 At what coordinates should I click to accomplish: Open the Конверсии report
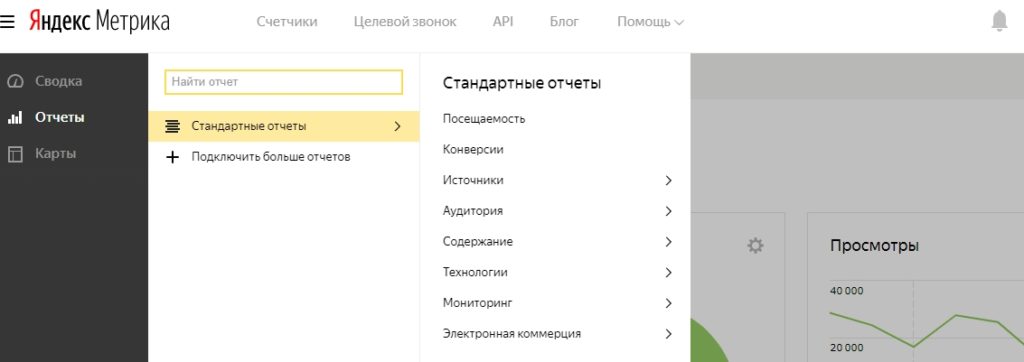473,150
